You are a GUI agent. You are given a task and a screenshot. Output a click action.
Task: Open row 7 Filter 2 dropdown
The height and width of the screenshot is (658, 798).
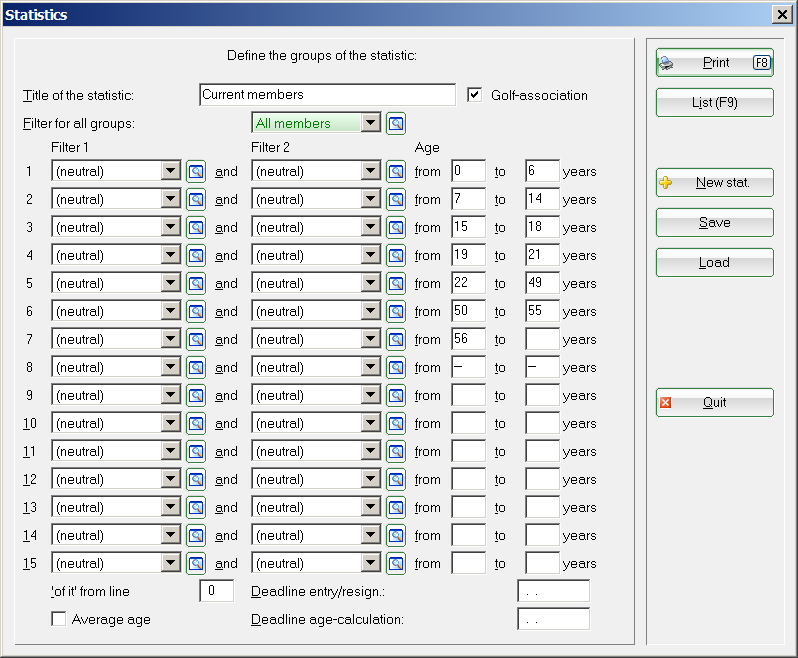click(370, 339)
